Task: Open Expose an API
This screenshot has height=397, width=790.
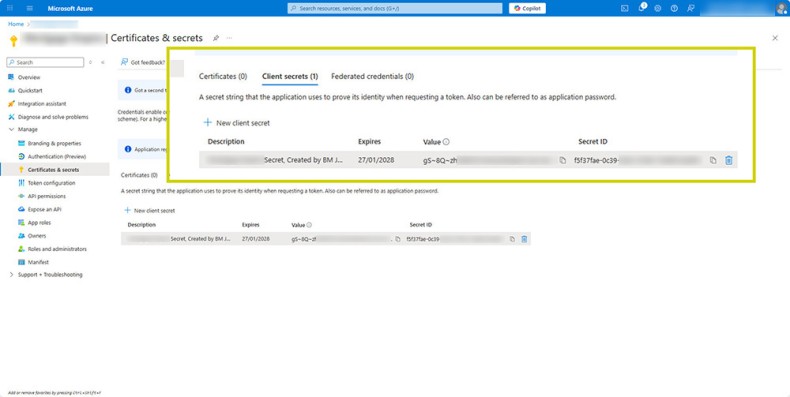Action: 44,209
